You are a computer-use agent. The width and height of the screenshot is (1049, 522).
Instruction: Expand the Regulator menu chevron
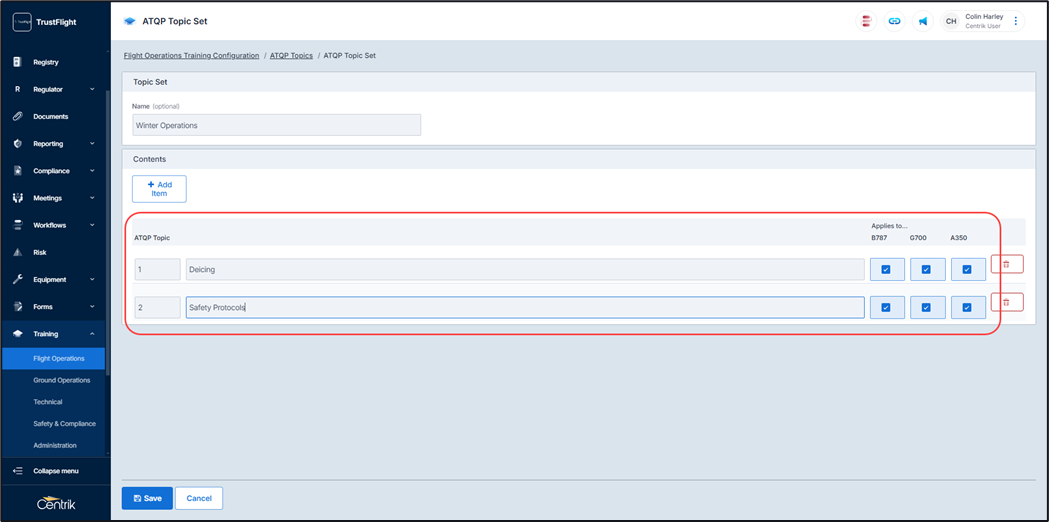[x=92, y=89]
